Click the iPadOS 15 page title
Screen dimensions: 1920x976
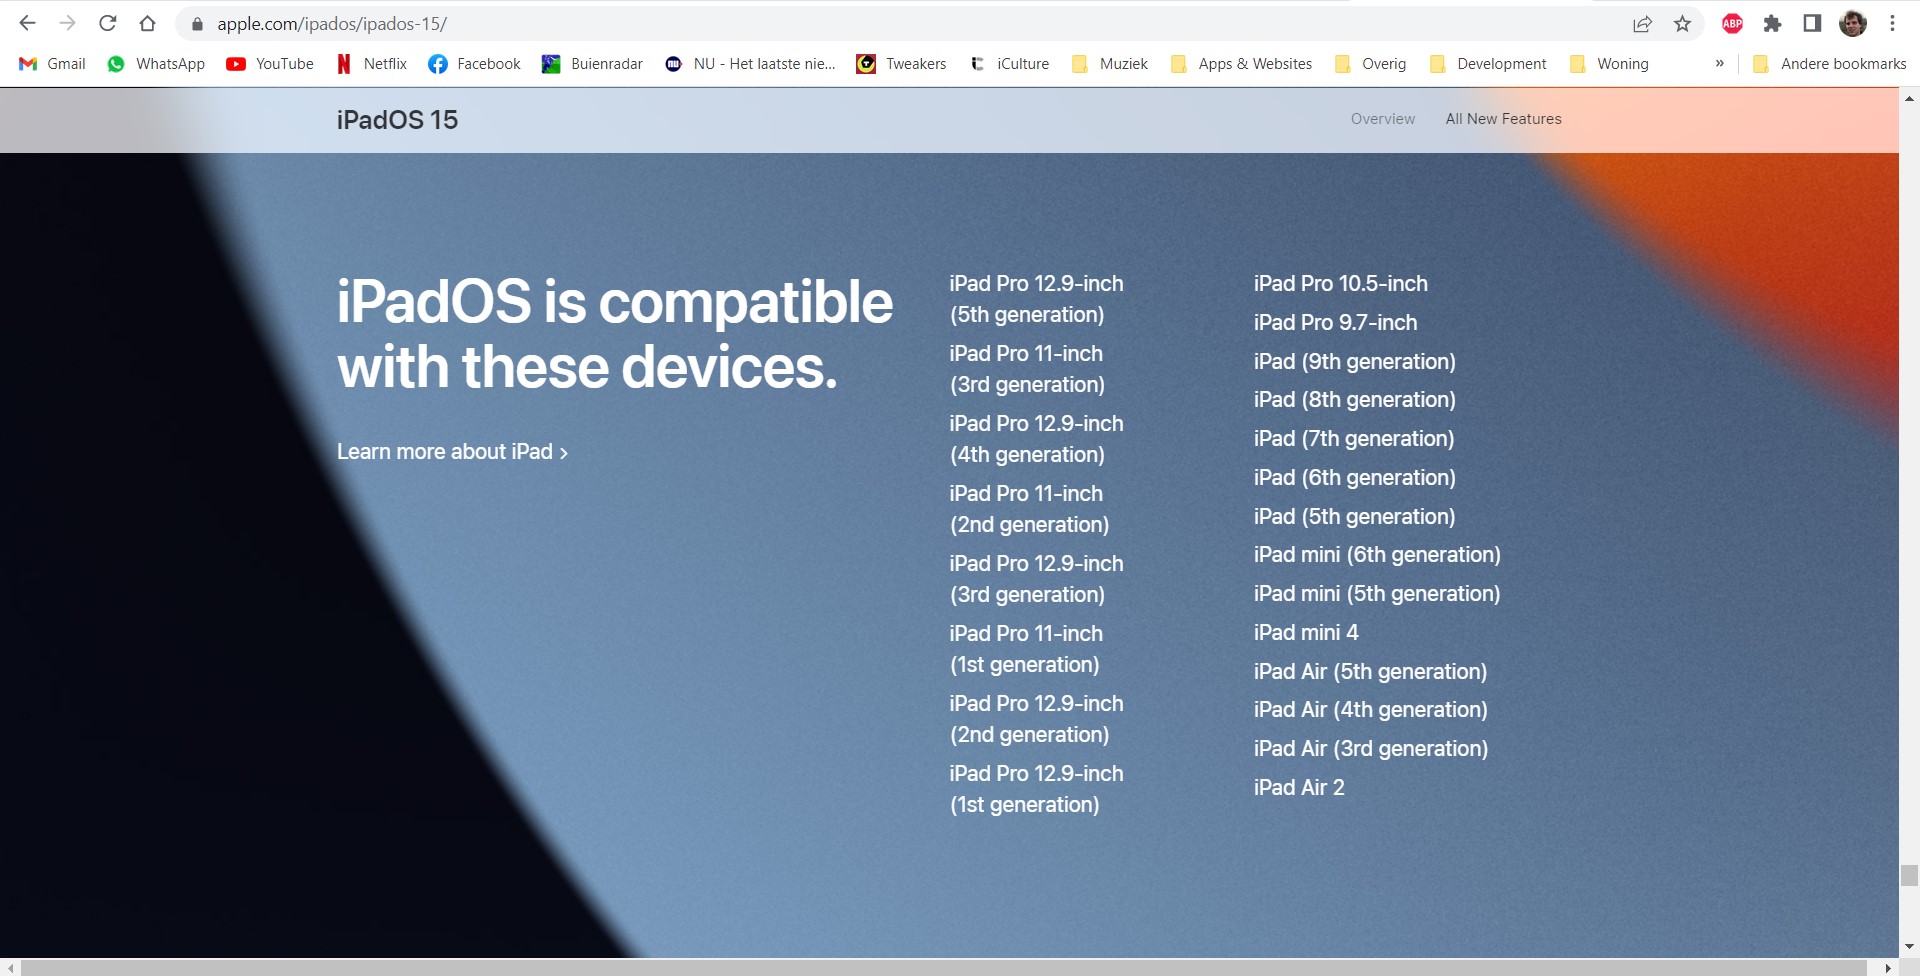coord(397,120)
